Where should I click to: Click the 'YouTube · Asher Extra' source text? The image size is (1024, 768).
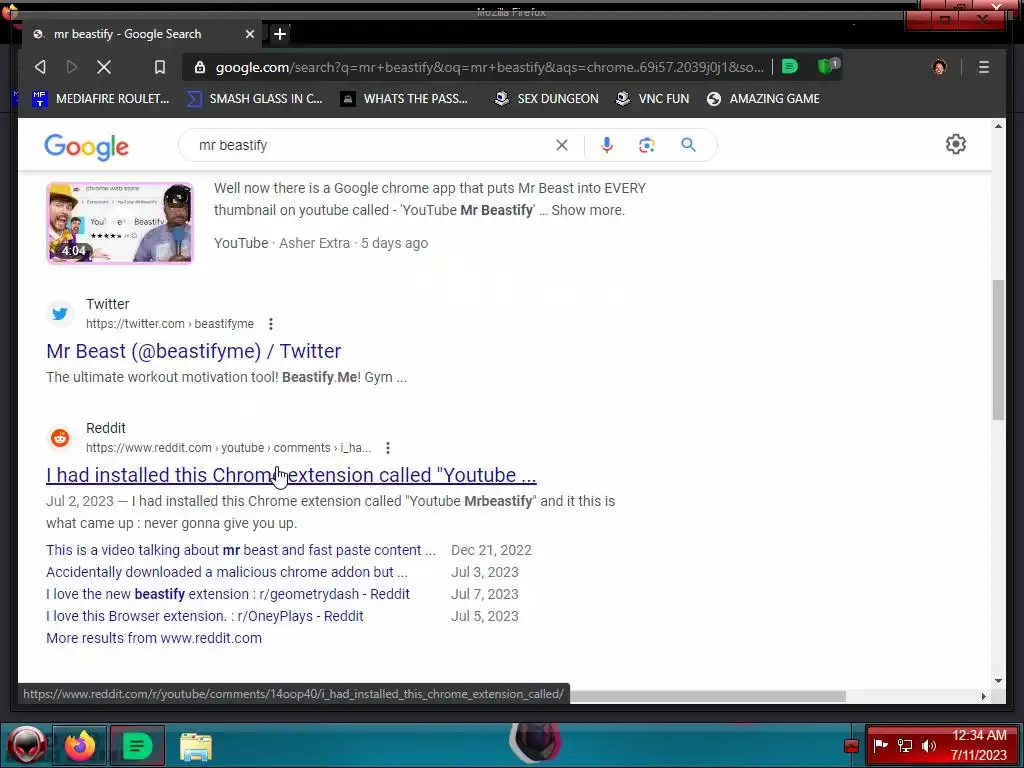[x=282, y=243]
